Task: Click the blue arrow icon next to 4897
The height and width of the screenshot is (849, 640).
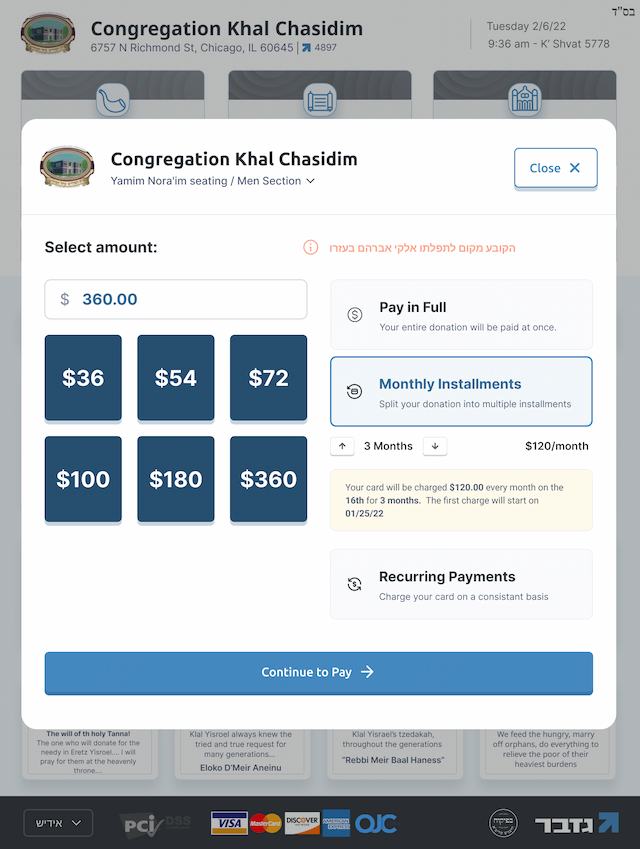Action: click(306, 48)
